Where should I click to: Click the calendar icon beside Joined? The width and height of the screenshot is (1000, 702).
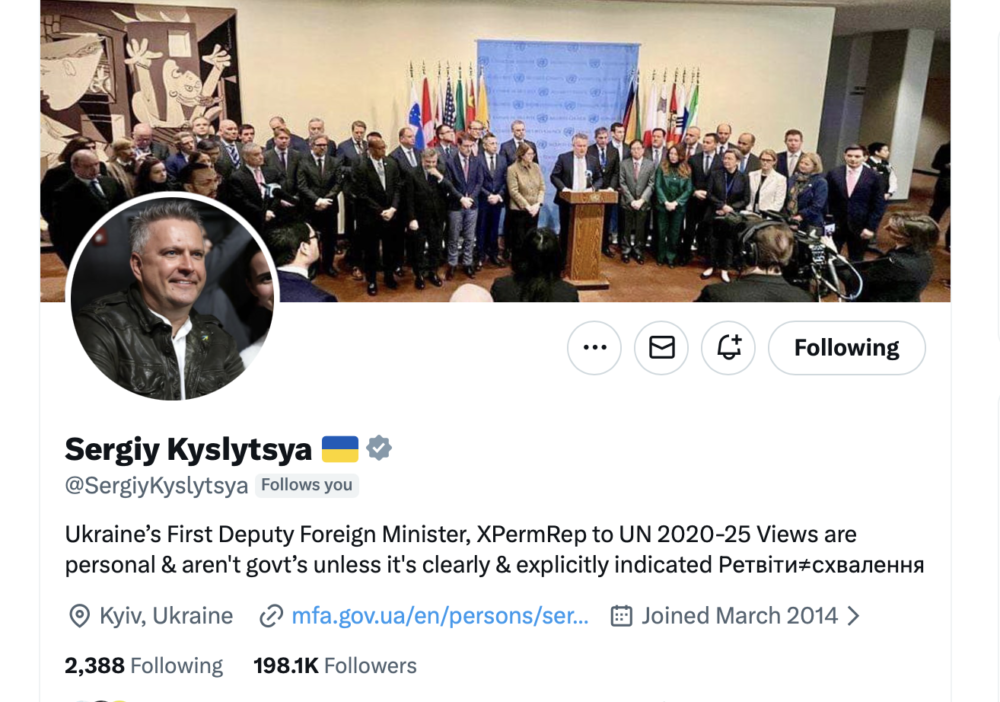tap(621, 616)
